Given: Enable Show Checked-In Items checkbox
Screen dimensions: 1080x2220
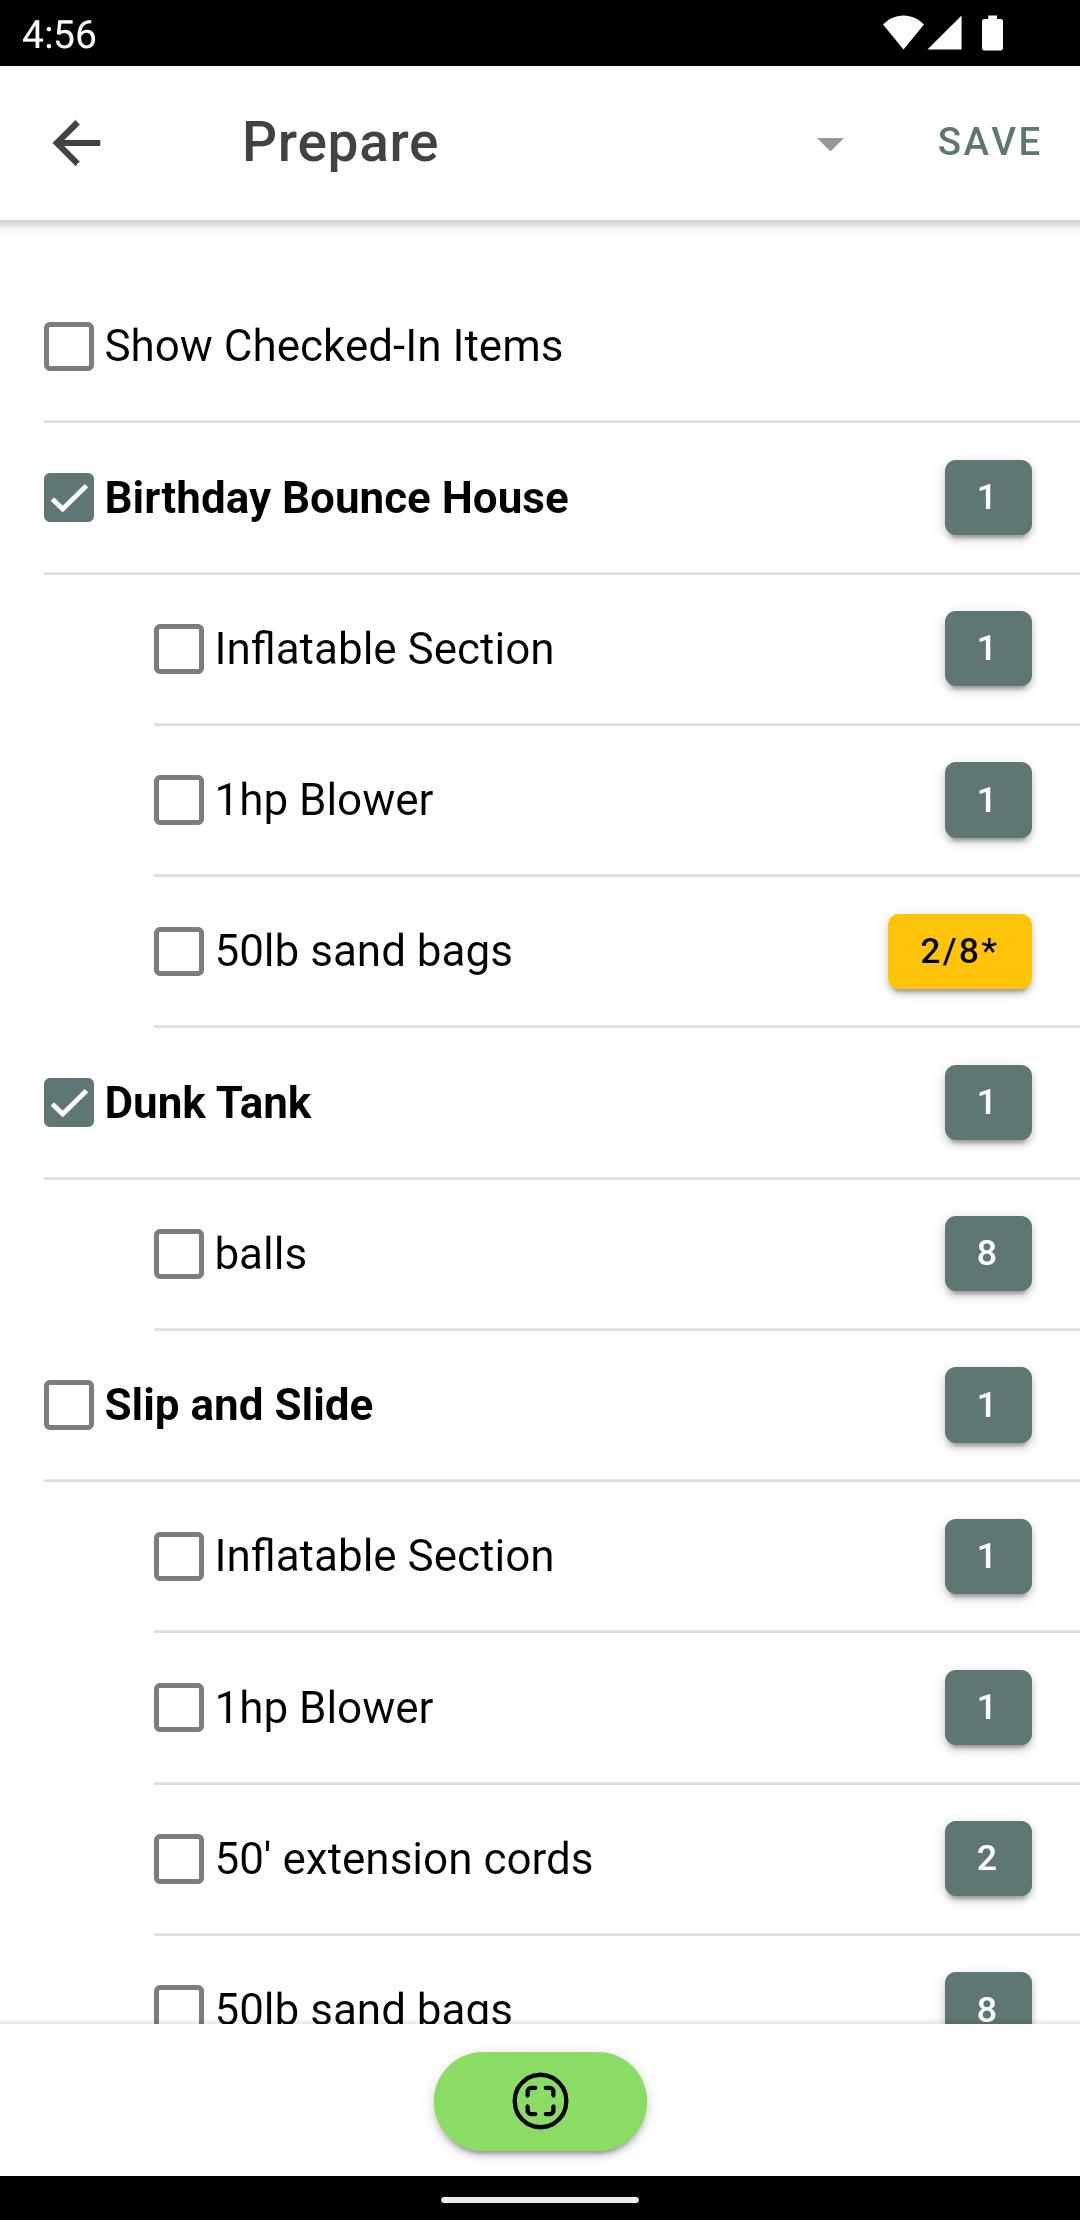Looking at the screenshot, I should [x=69, y=346].
